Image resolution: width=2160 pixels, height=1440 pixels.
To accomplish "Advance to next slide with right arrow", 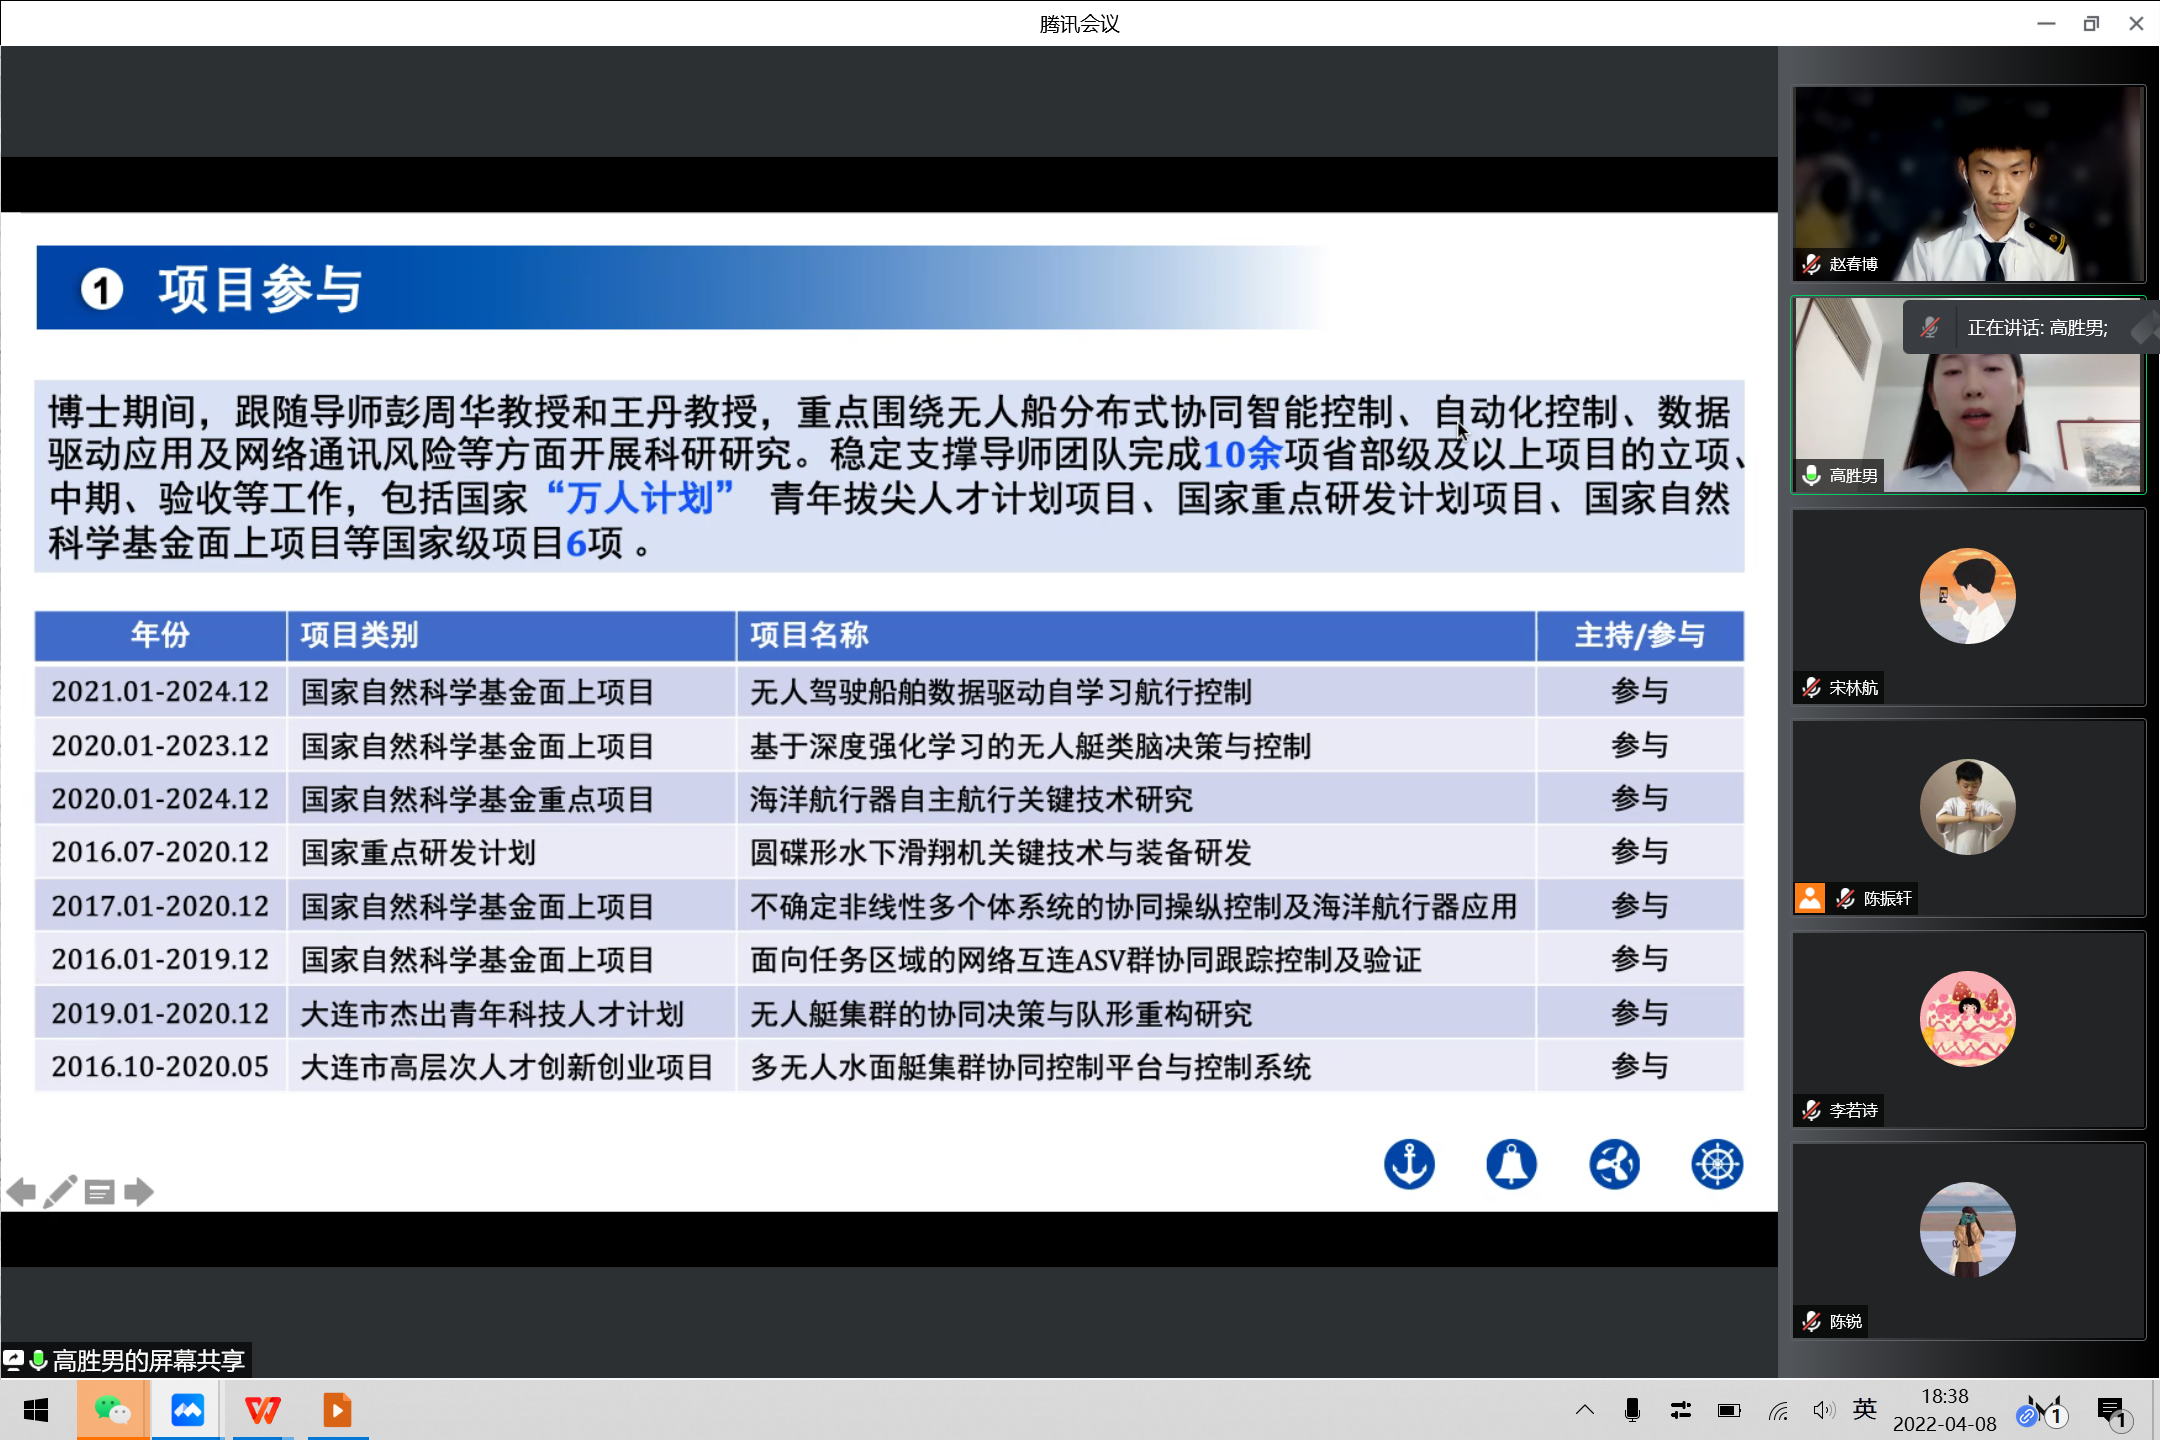I will click(x=139, y=1192).
